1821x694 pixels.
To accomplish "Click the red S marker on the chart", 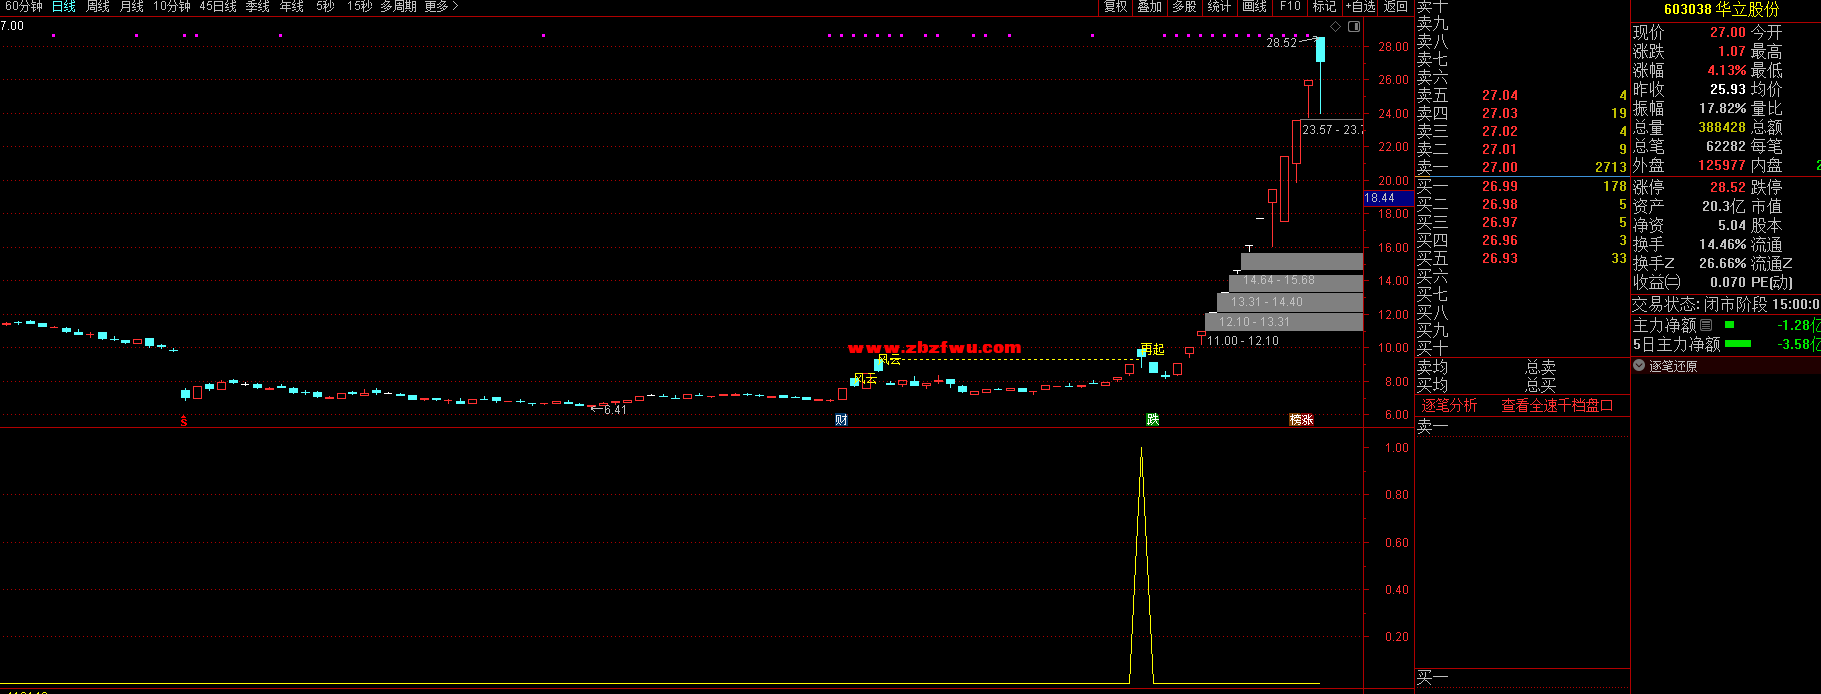I will pos(184,421).
